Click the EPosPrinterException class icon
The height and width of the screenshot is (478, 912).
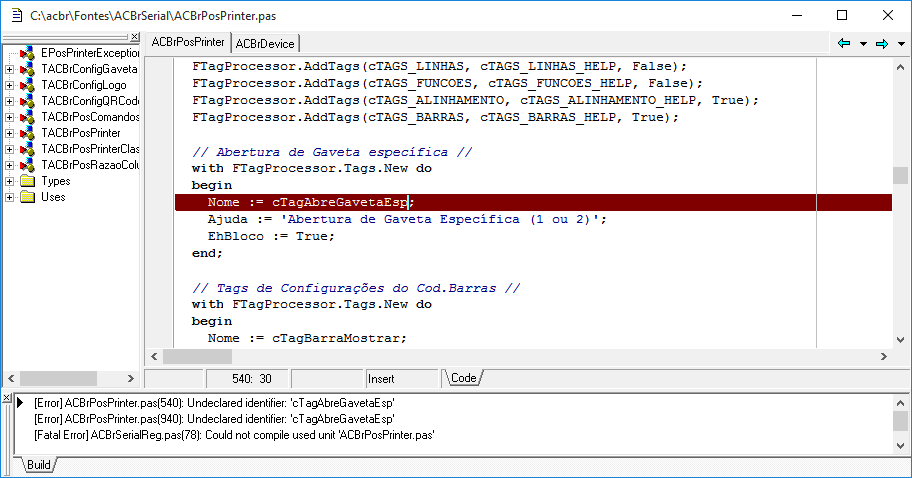point(27,53)
